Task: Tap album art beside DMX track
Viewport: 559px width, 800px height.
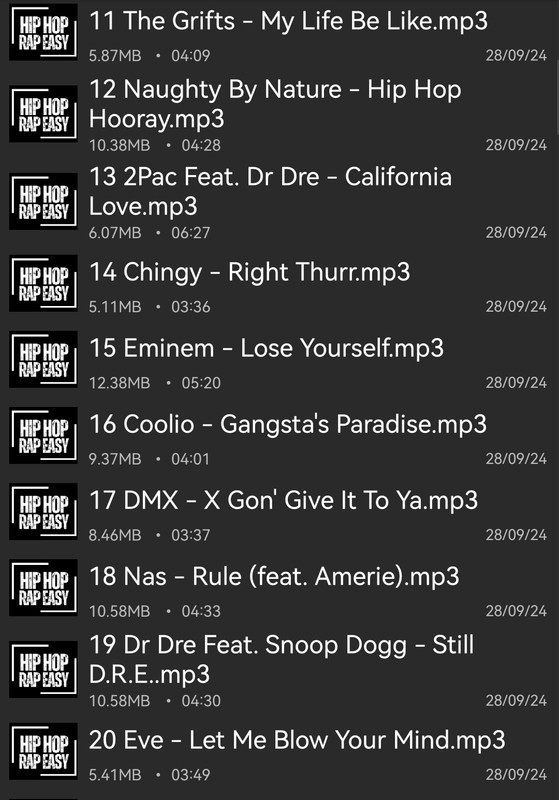Action: click(x=43, y=511)
